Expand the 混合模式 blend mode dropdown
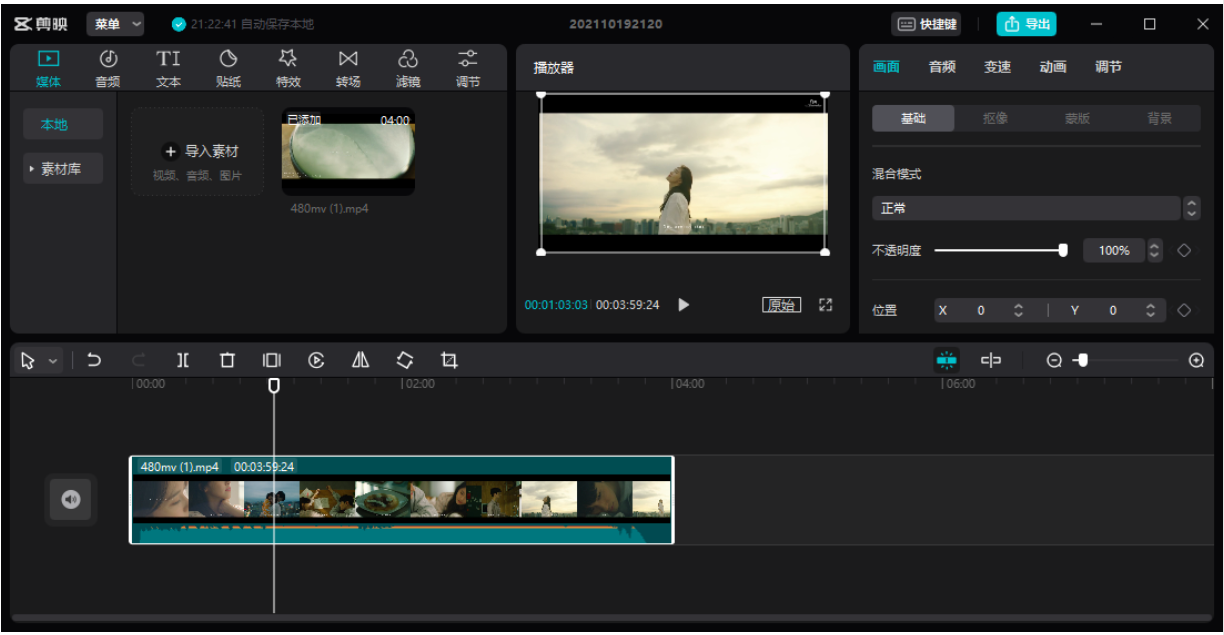Image resolution: width=1224 pixels, height=635 pixels. (x=1035, y=209)
